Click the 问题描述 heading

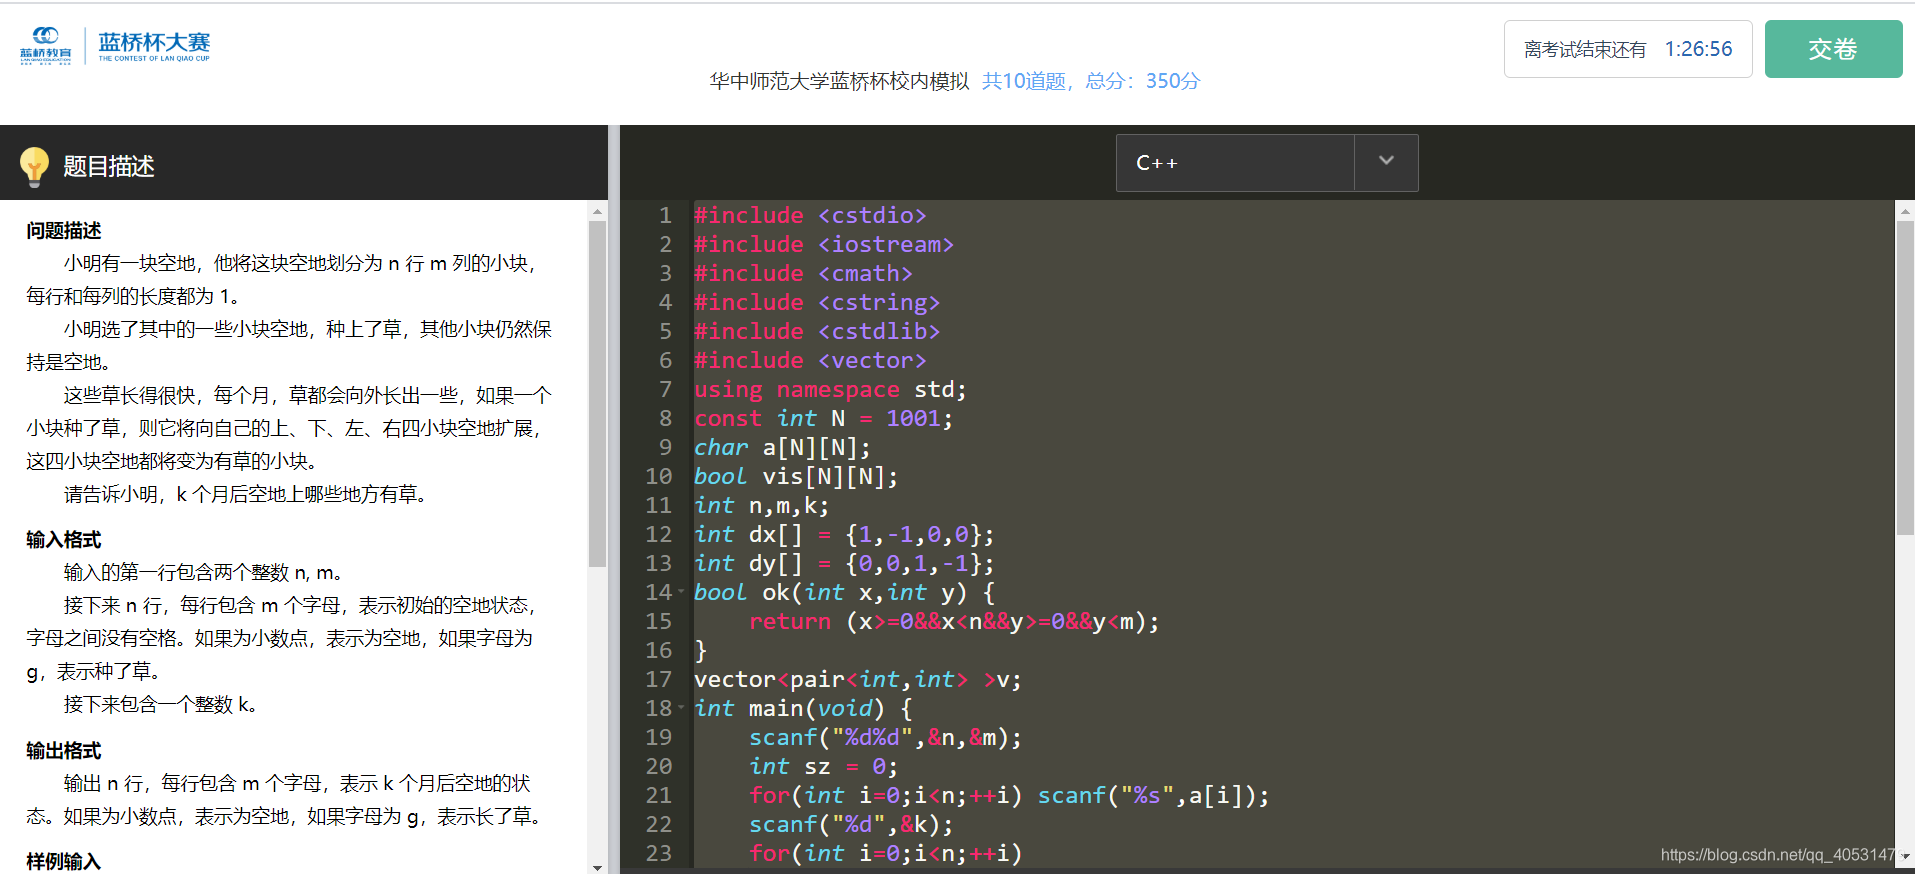click(64, 231)
